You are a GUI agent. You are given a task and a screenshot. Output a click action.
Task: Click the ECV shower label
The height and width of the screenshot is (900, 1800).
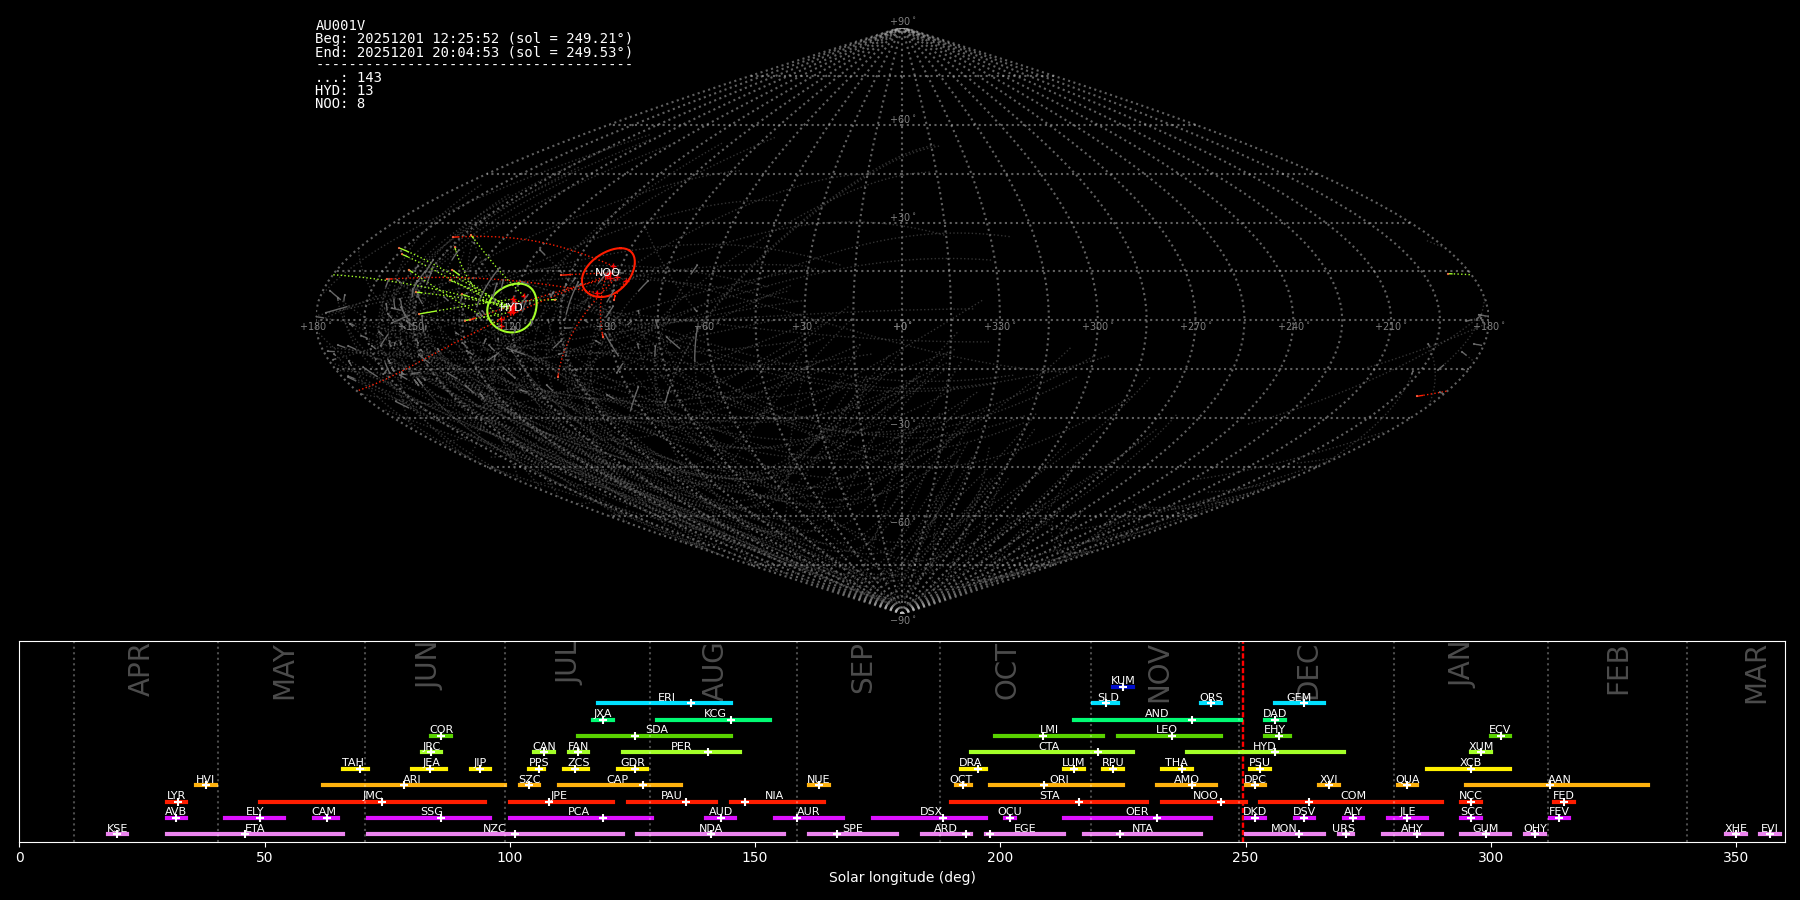(1499, 730)
